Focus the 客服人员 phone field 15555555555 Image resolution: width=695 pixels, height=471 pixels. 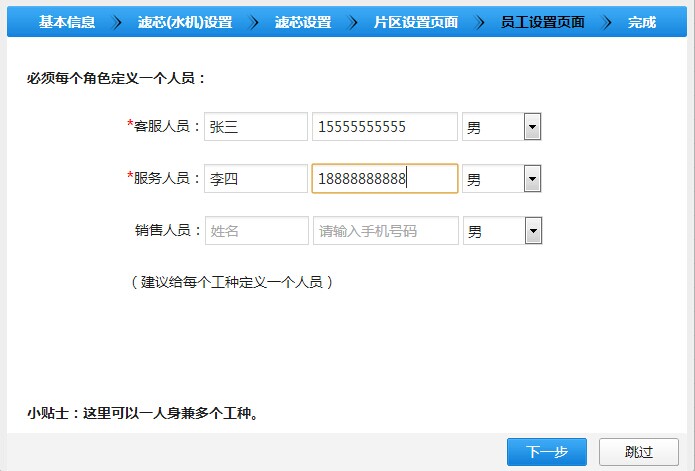pyautogui.click(x=385, y=127)
